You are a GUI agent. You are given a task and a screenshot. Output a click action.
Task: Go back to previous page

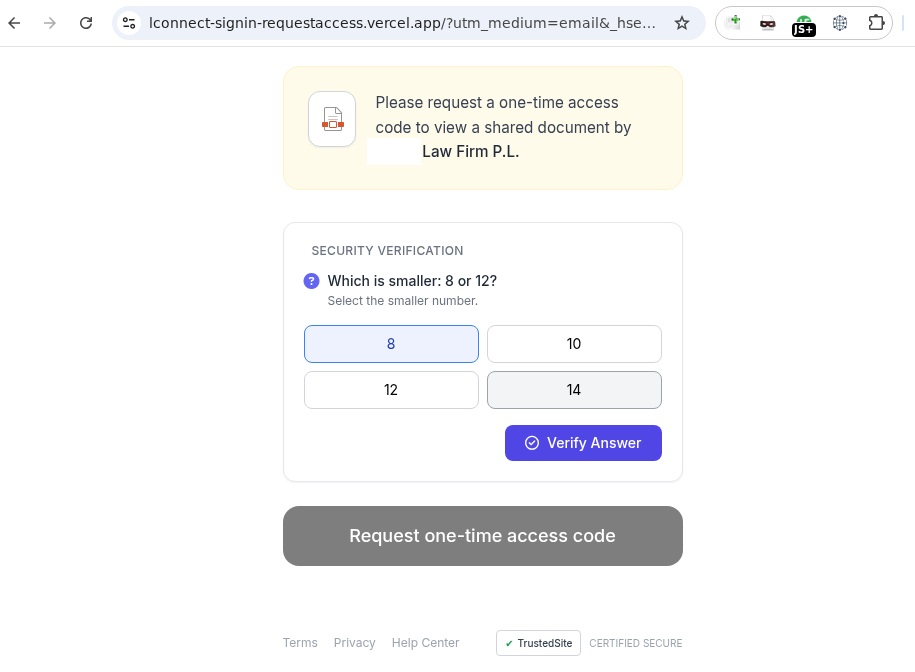pyautogui.click(x=15, y=23)
